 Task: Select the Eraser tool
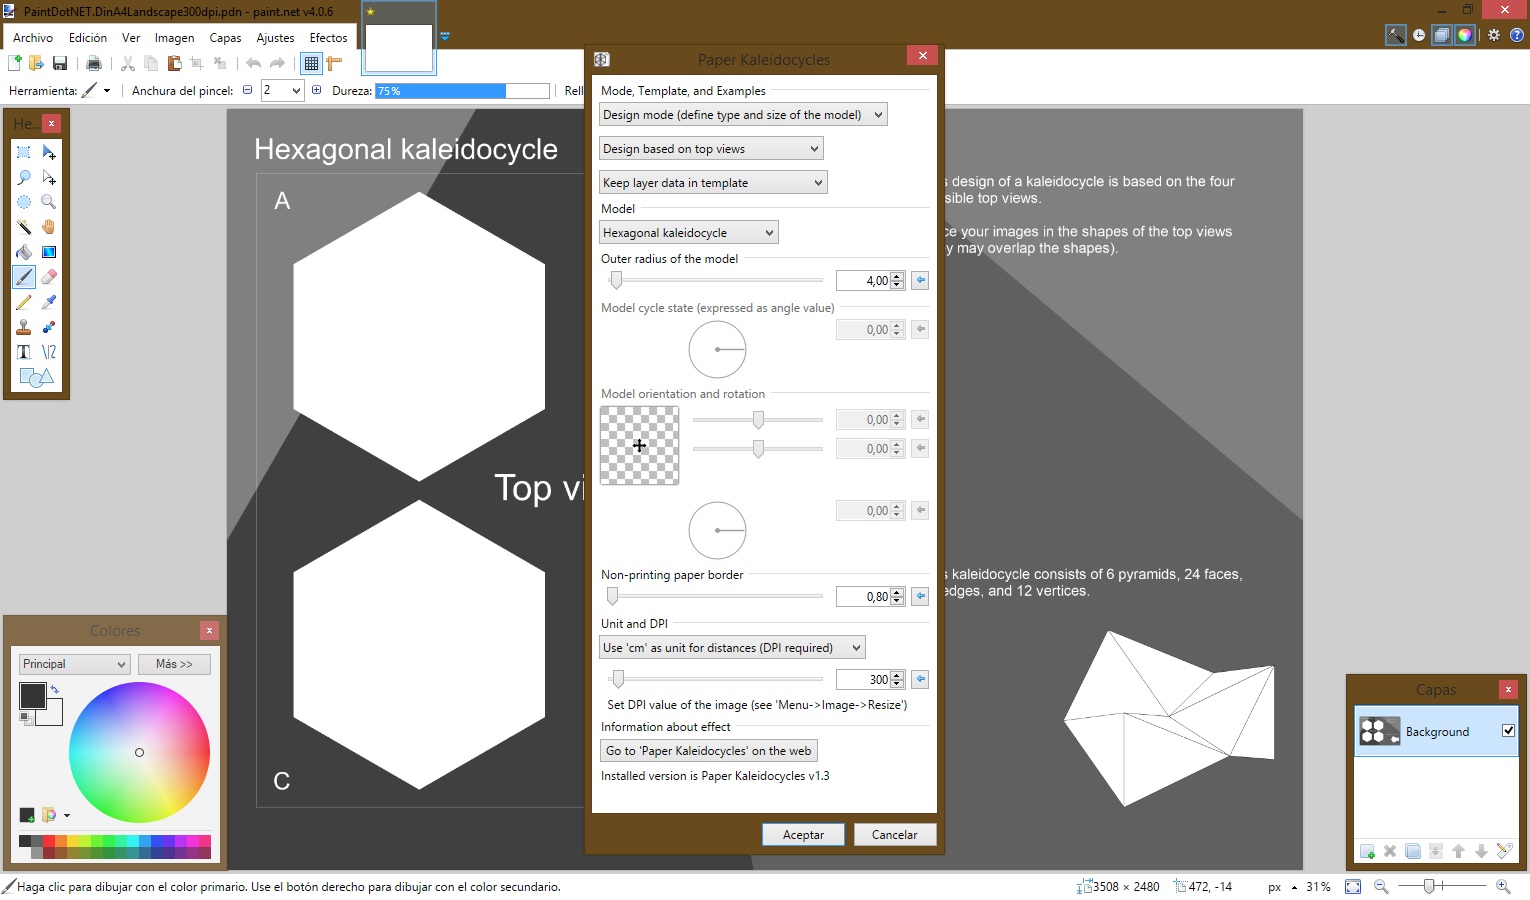49,277
